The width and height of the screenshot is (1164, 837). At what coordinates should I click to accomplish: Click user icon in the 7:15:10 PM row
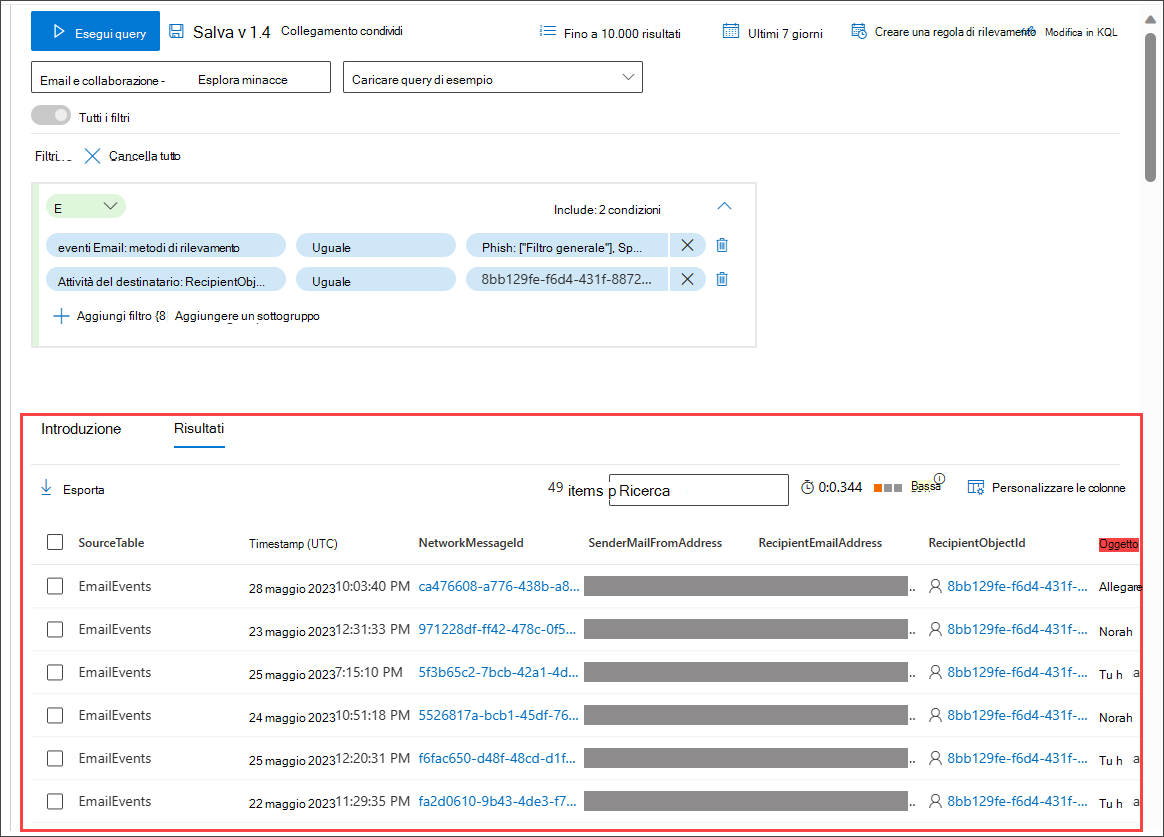(x=935, y=672)
